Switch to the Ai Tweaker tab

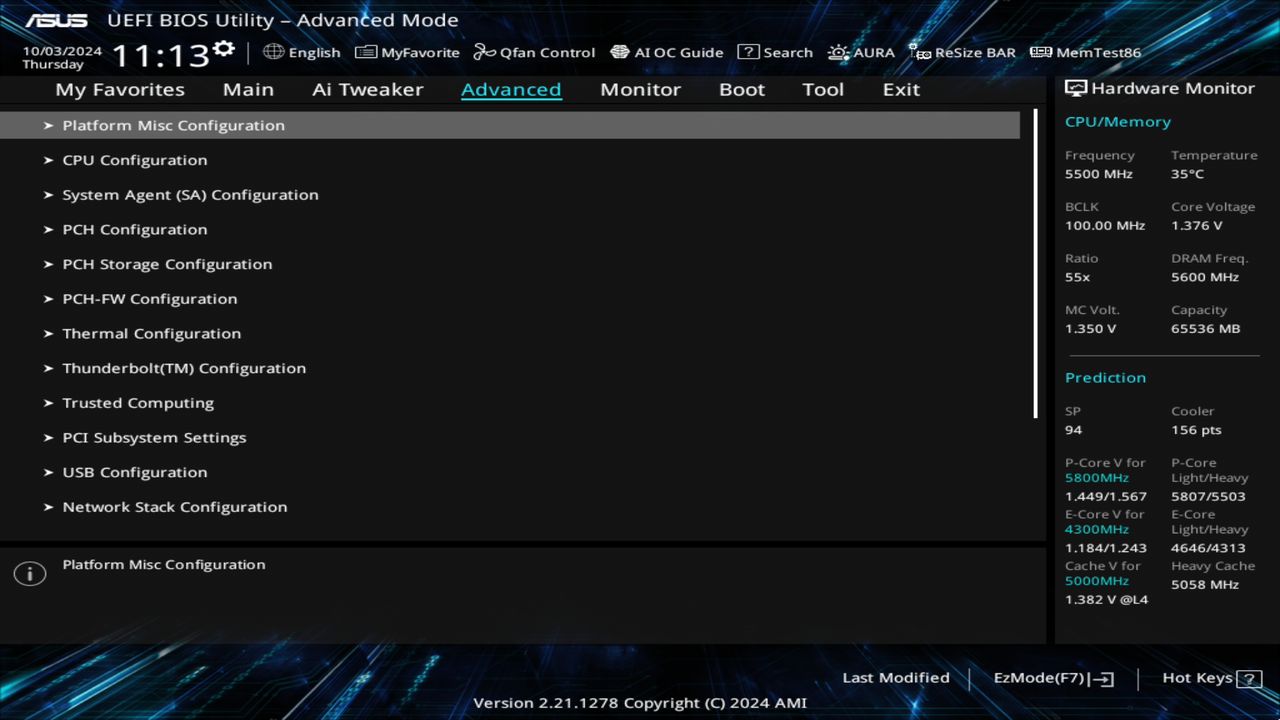point(367,89)
